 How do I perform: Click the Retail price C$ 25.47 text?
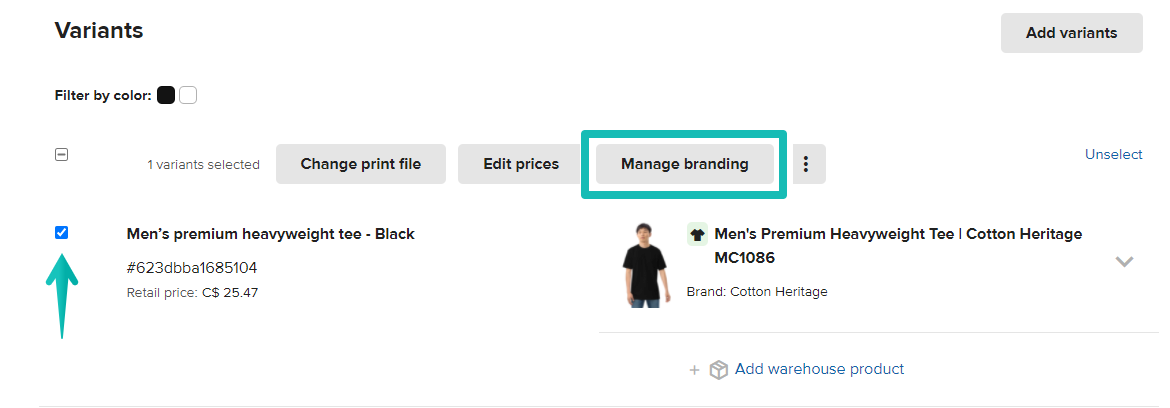point(192,293)
